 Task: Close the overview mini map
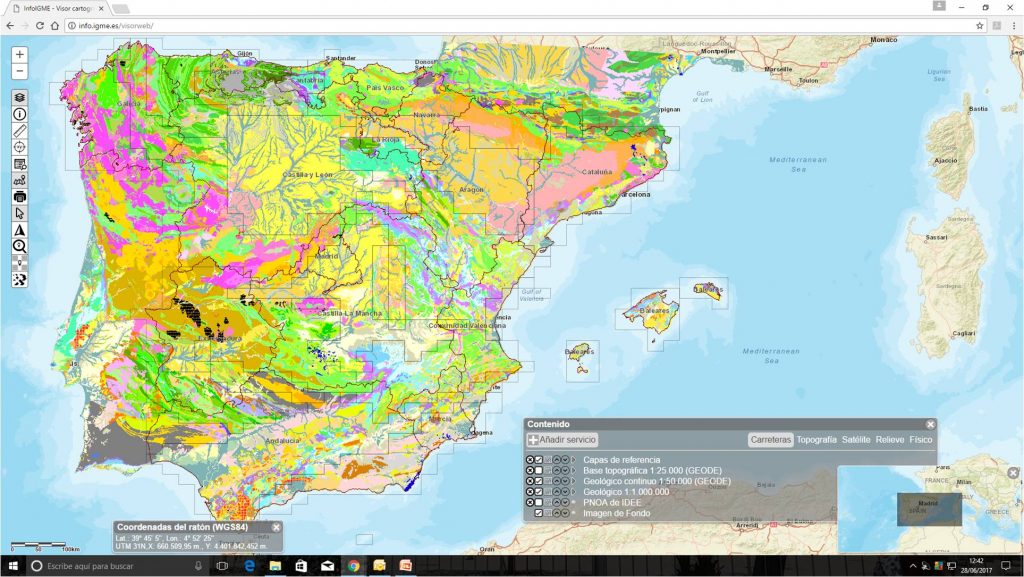[x=1013, y=473]
